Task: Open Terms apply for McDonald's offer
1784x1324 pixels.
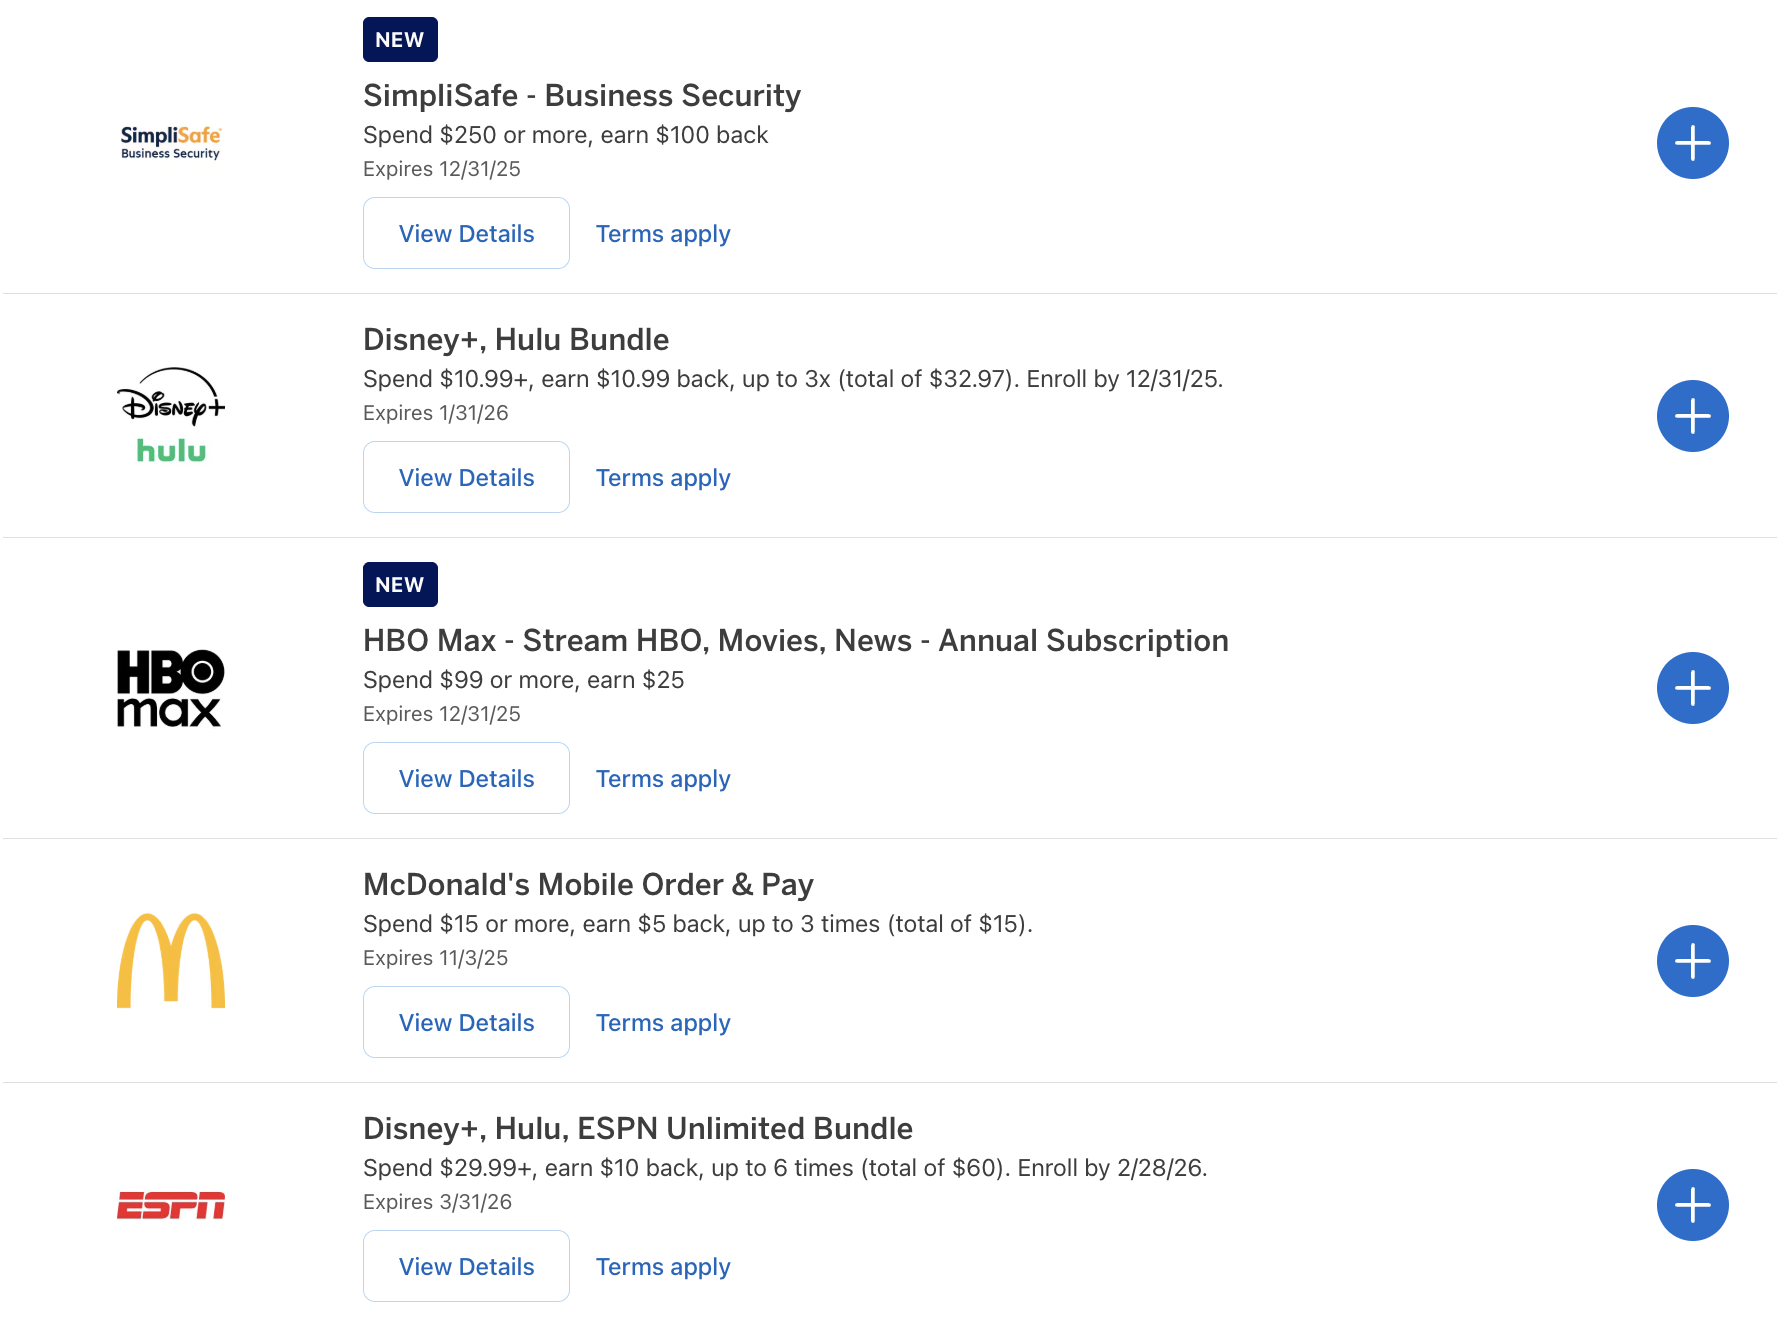Action: click(x=663, y=1023)
